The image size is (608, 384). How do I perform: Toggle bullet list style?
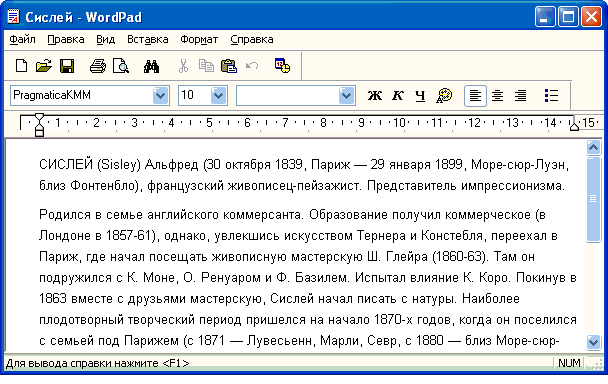click(x=551, y=95)
